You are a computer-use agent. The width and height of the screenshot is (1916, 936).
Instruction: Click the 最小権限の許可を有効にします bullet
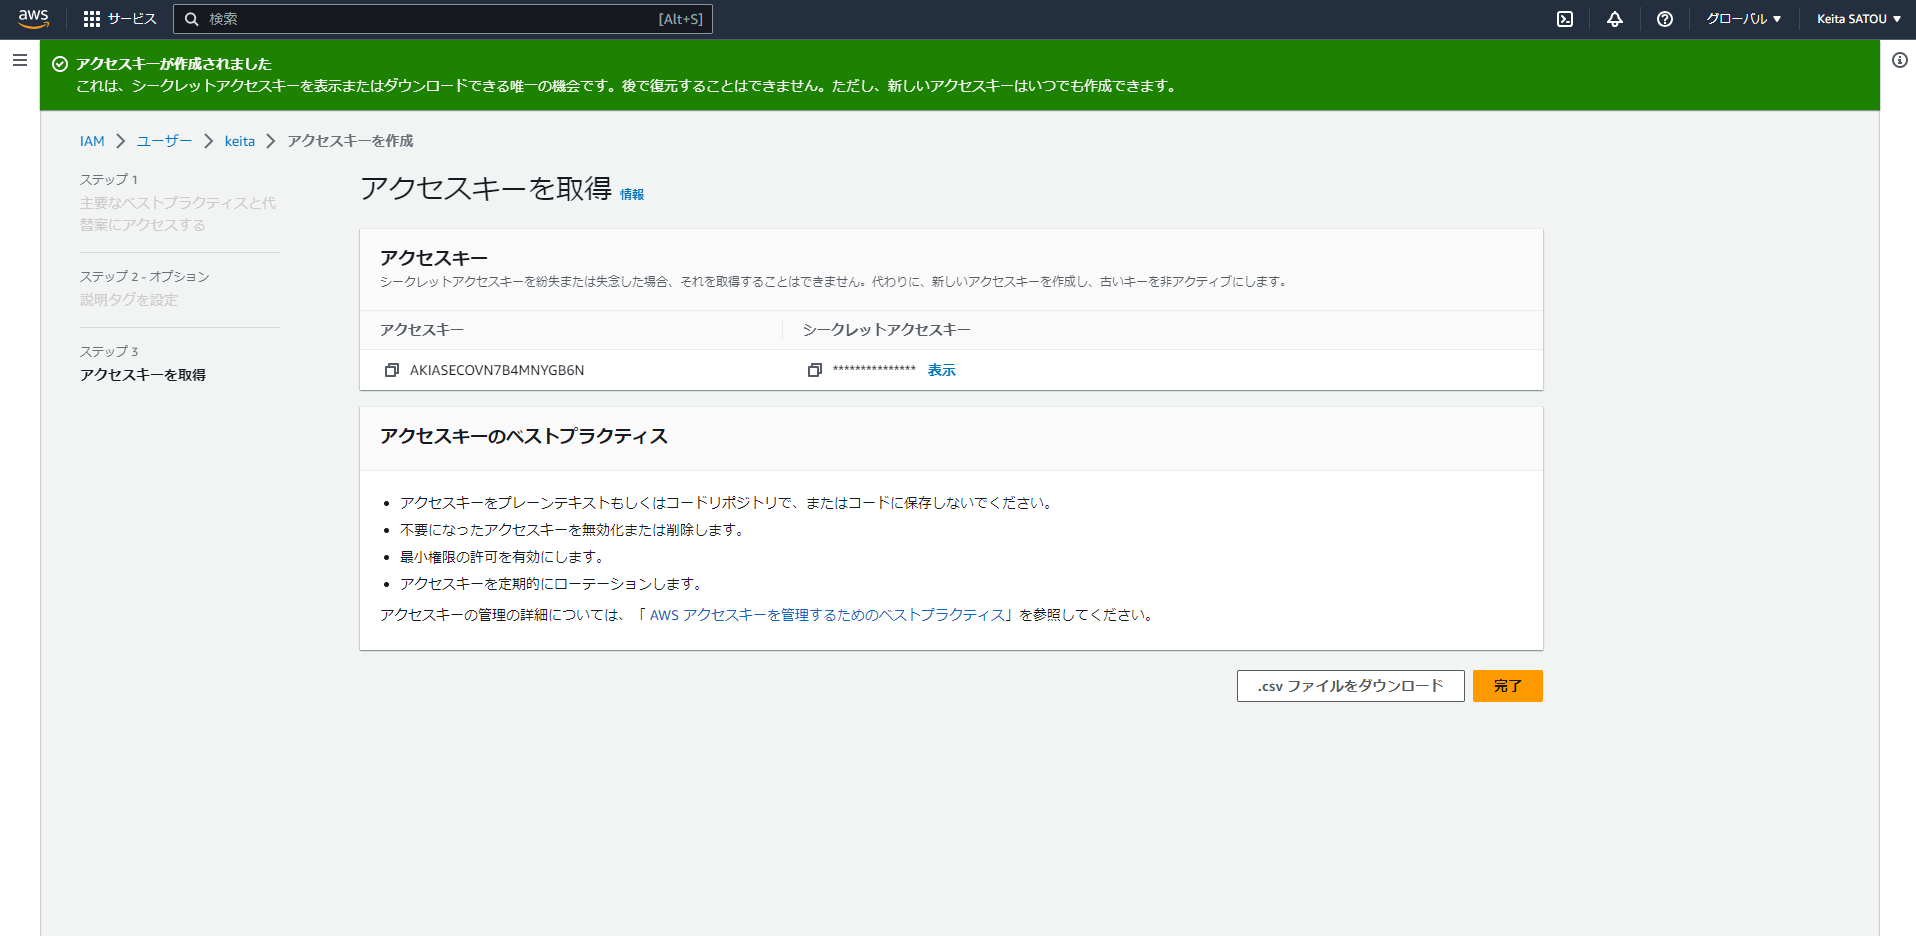pos(502,557)
